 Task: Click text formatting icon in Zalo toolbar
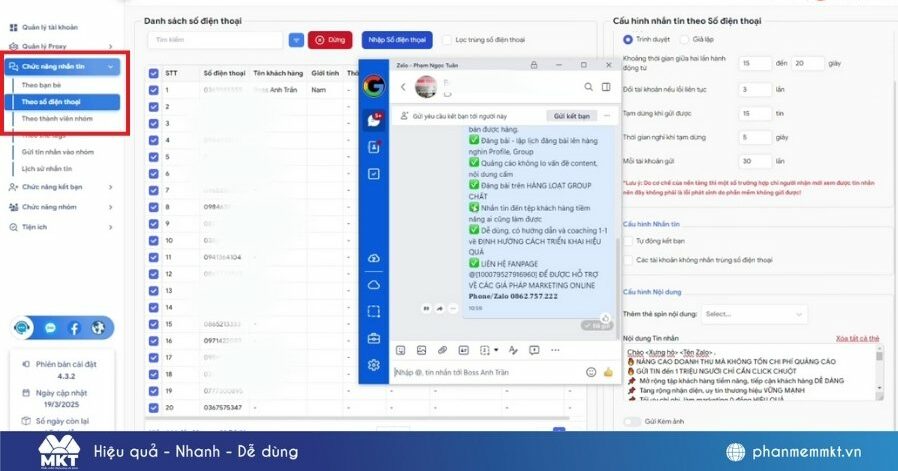coord(513,350)
